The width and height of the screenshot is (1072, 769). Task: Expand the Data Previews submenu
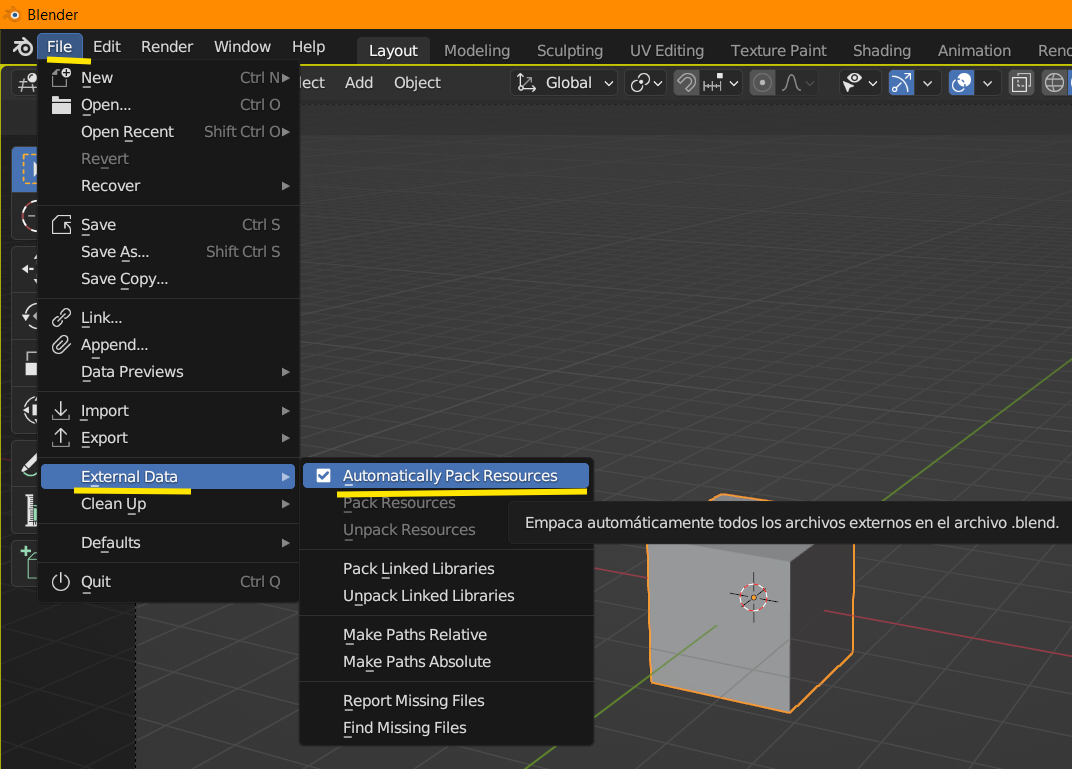[171, 371]
